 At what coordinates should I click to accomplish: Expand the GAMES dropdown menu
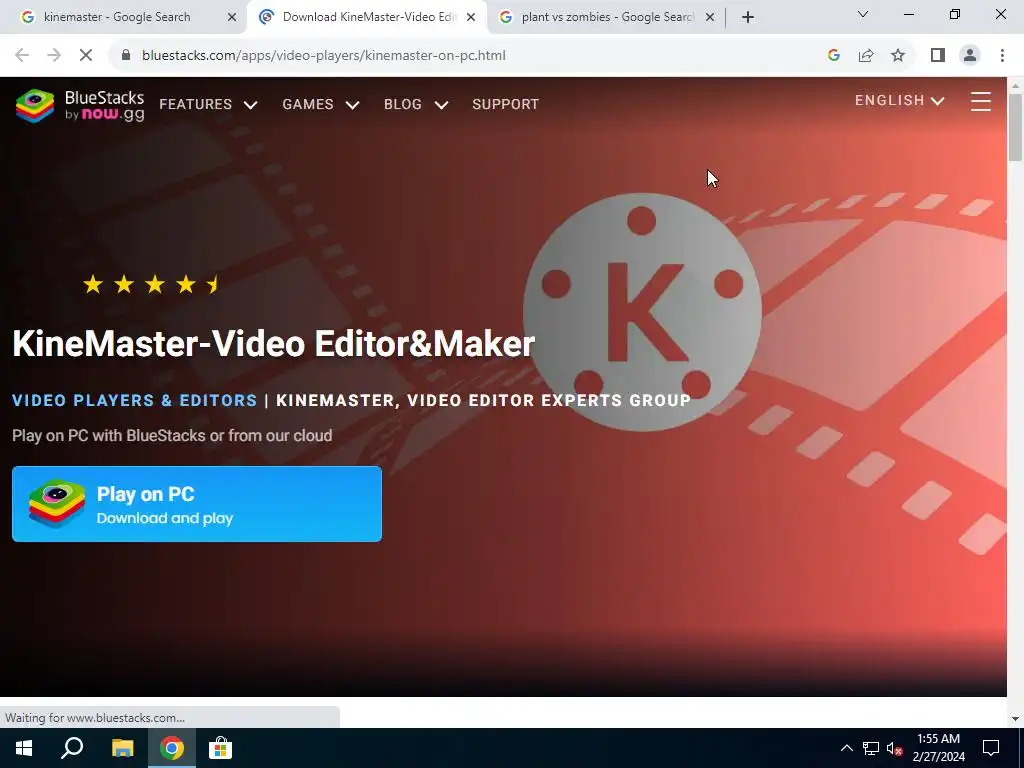tap(321, 104)
